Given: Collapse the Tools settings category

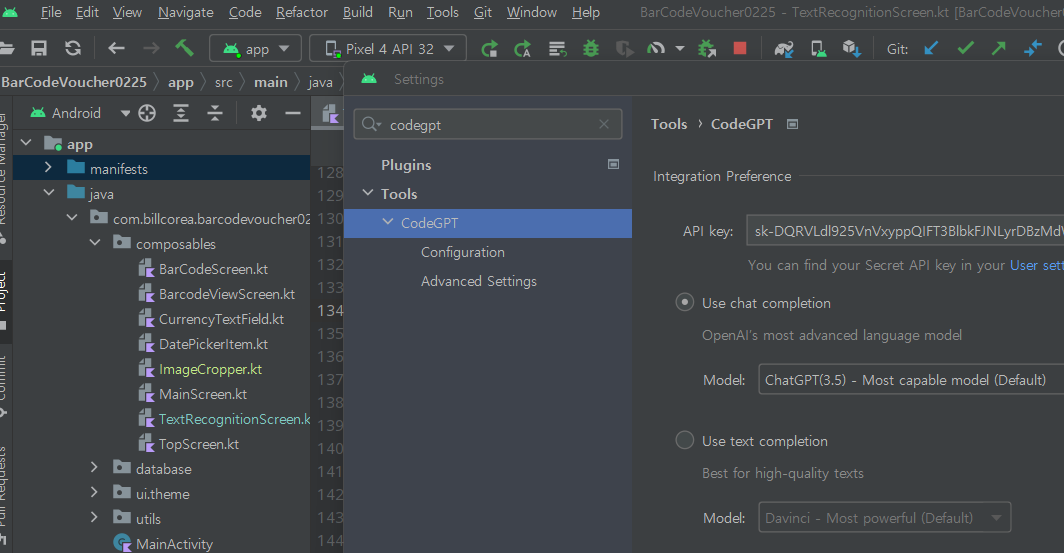Looking at the screenshot, I should pos(368,193).
